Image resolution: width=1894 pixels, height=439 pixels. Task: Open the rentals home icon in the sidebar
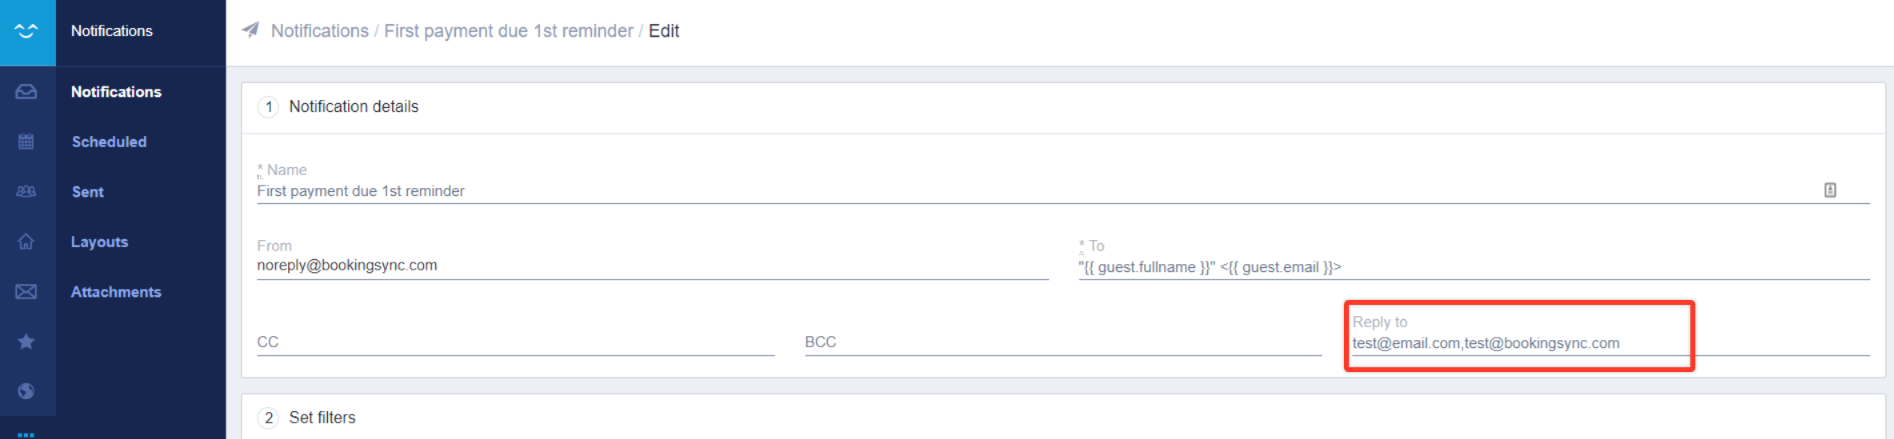(27, 241)
